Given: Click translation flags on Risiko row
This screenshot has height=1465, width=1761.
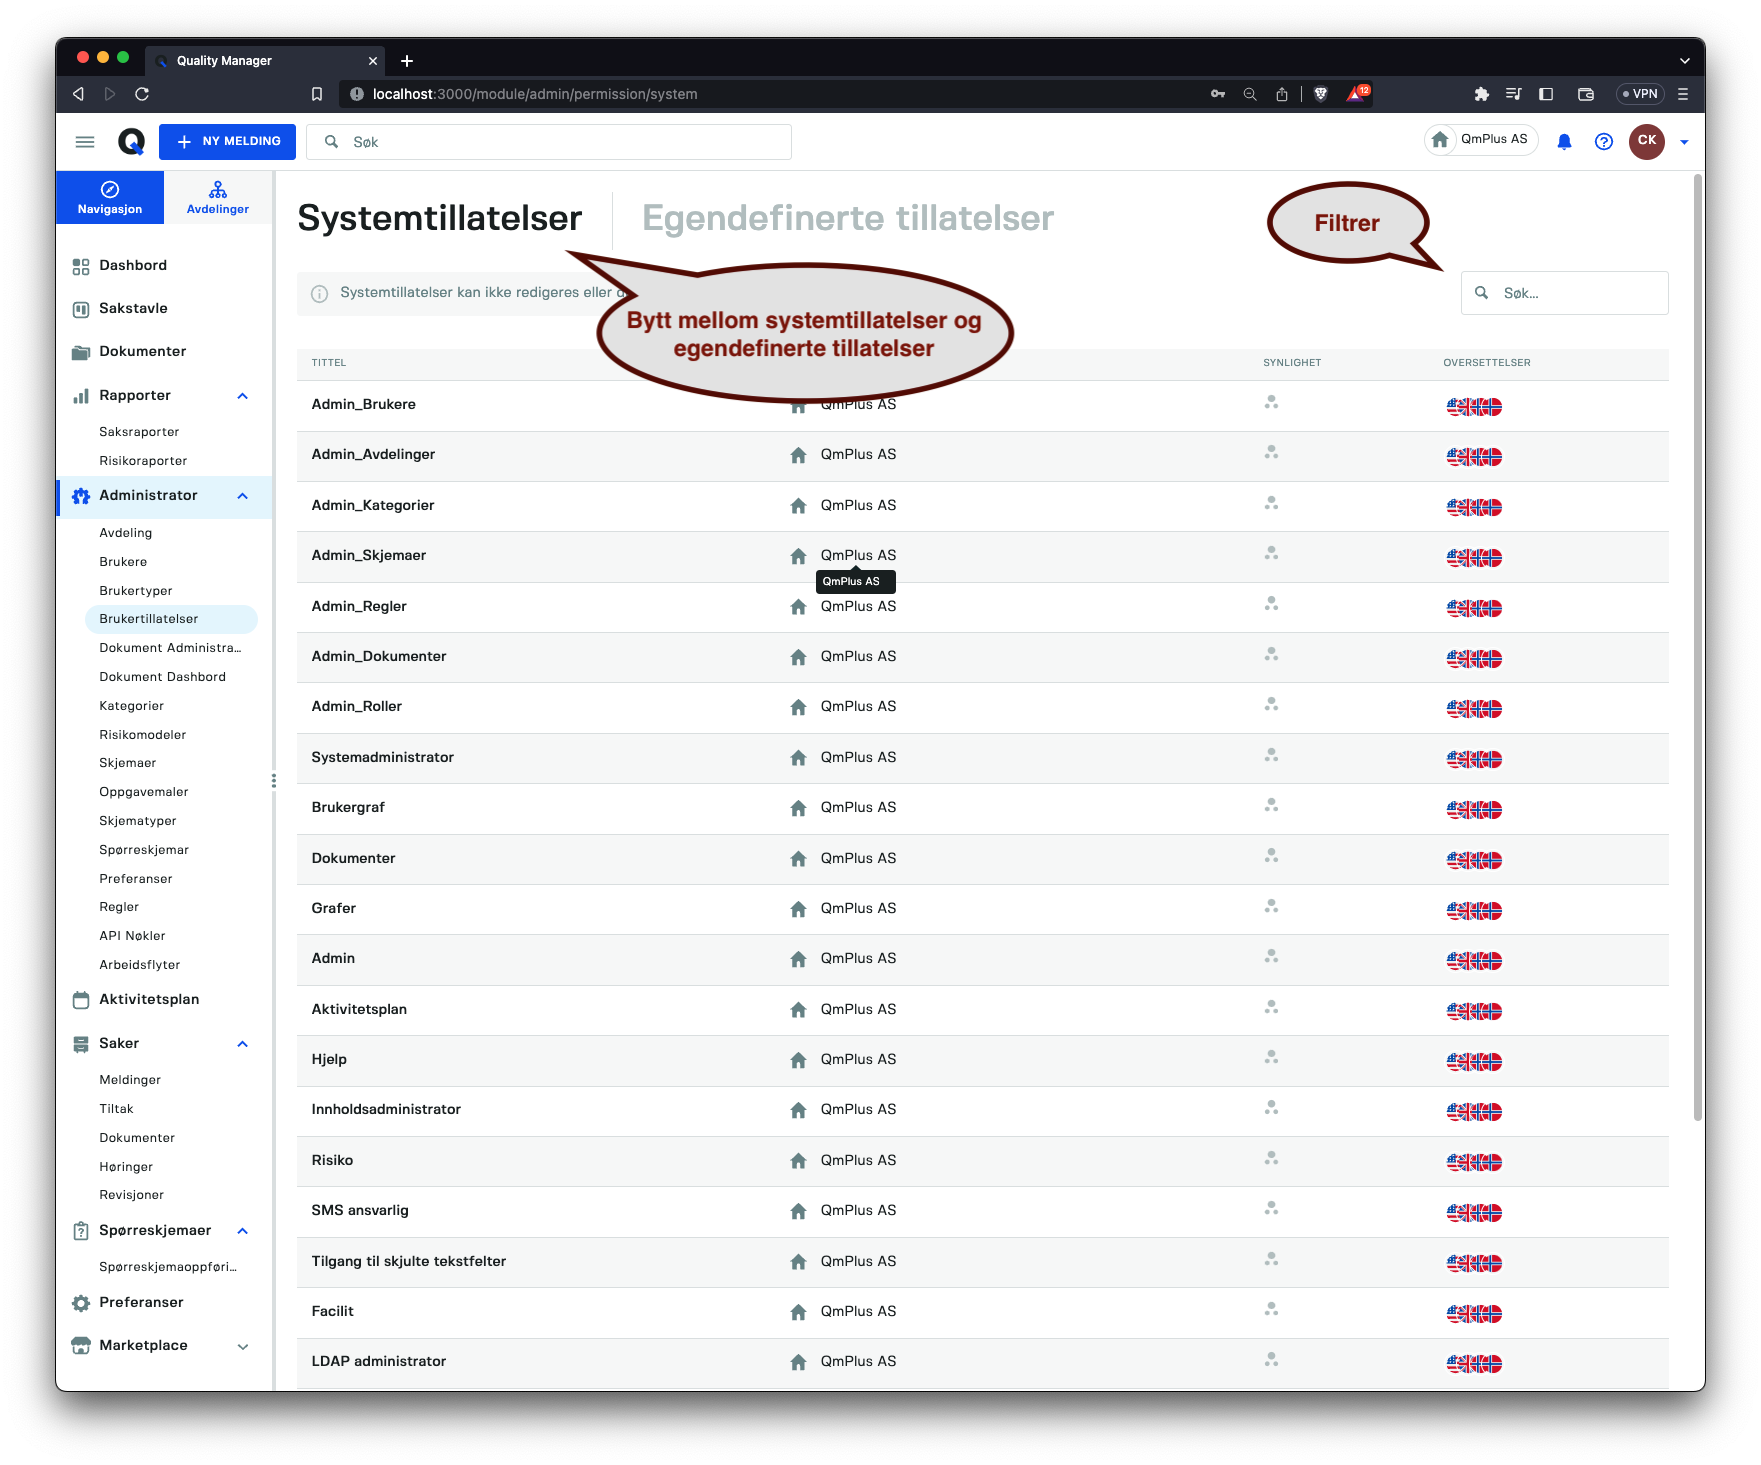Looking at the screenshot, I should 1474,1163.
